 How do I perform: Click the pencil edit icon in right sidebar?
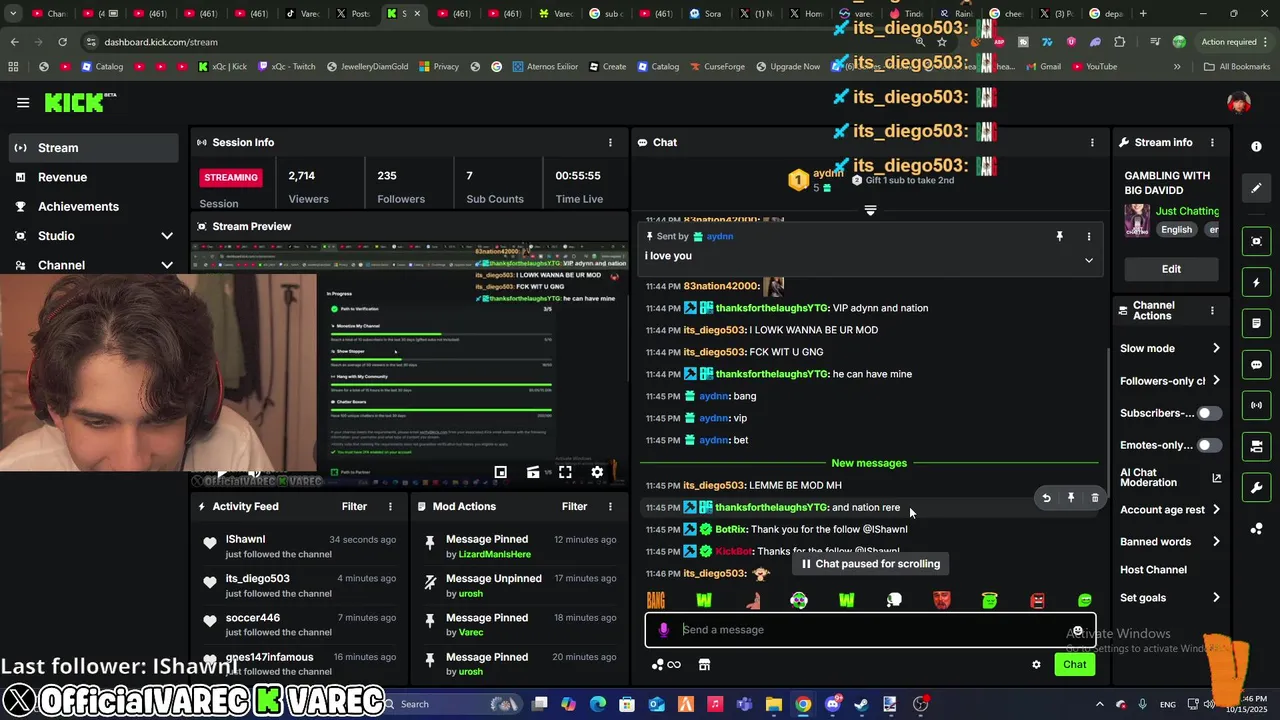(x=1257, y=187)
